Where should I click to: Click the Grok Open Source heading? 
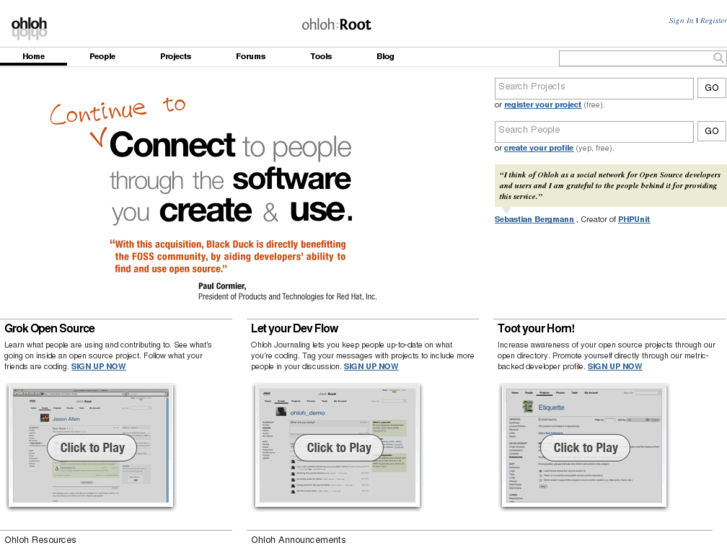[x=50, y=328]
